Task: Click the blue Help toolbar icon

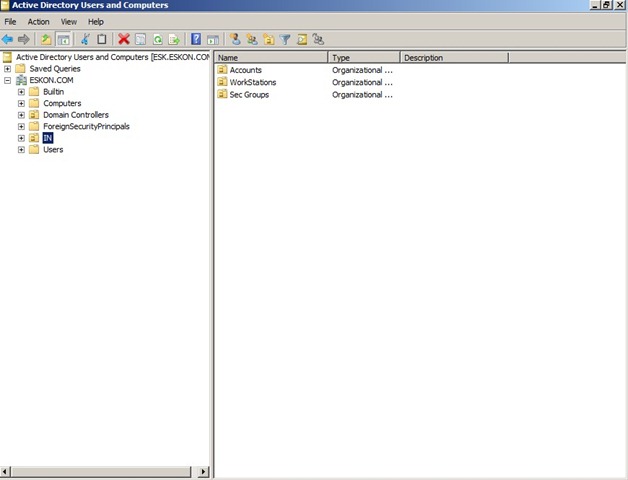Action: 196,39
